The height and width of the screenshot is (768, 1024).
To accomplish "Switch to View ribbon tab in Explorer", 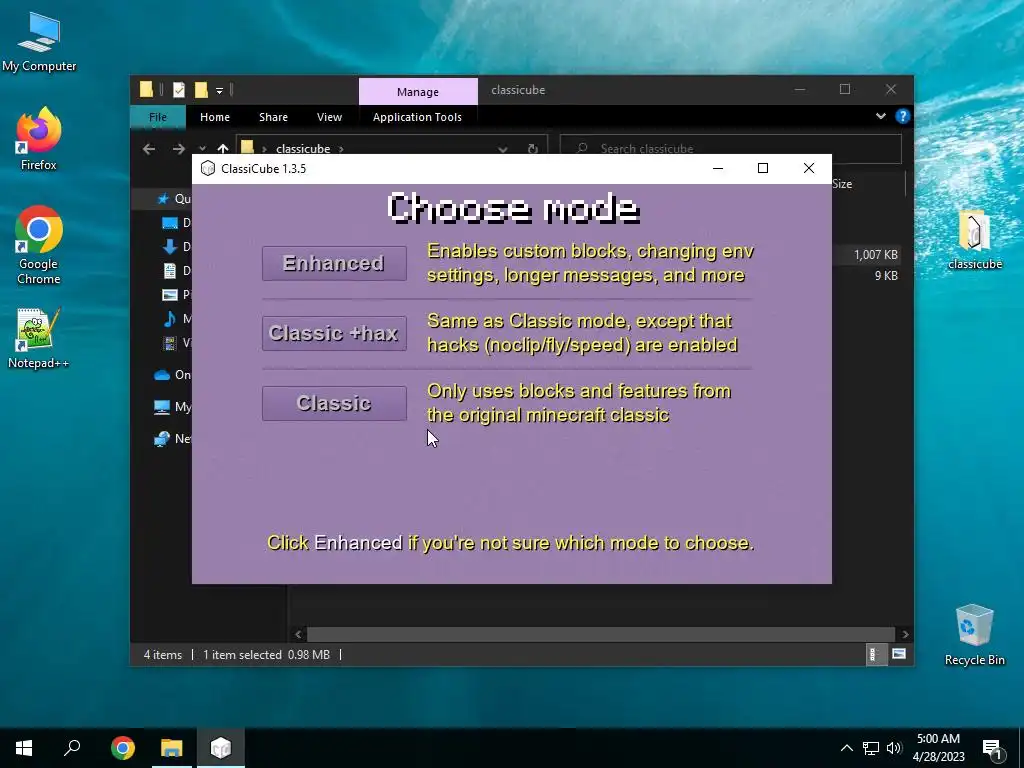I will click(x=329, y=117).
